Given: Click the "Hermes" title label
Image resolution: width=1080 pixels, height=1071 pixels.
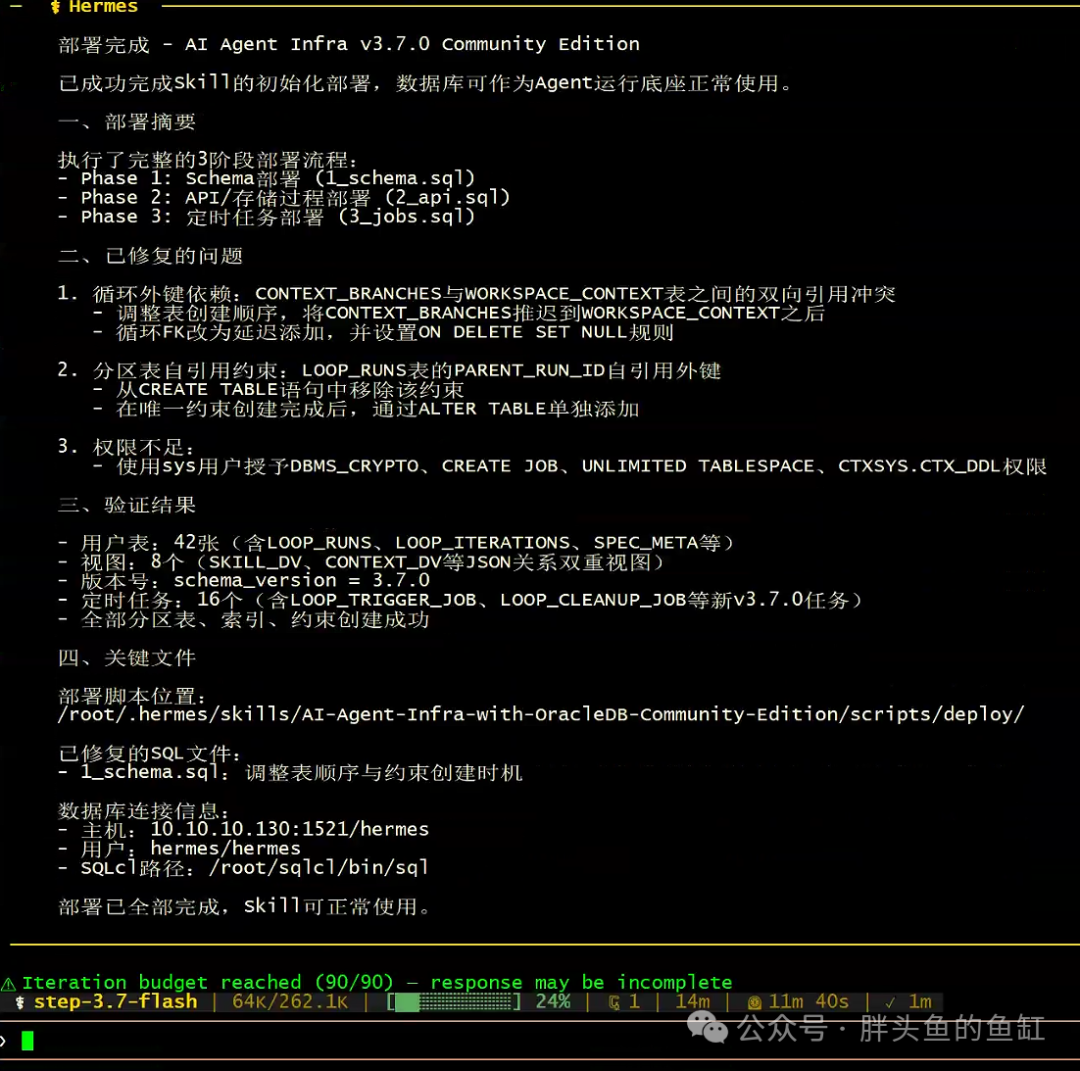Looking at the screenshot, I should [x=103, y=8].
